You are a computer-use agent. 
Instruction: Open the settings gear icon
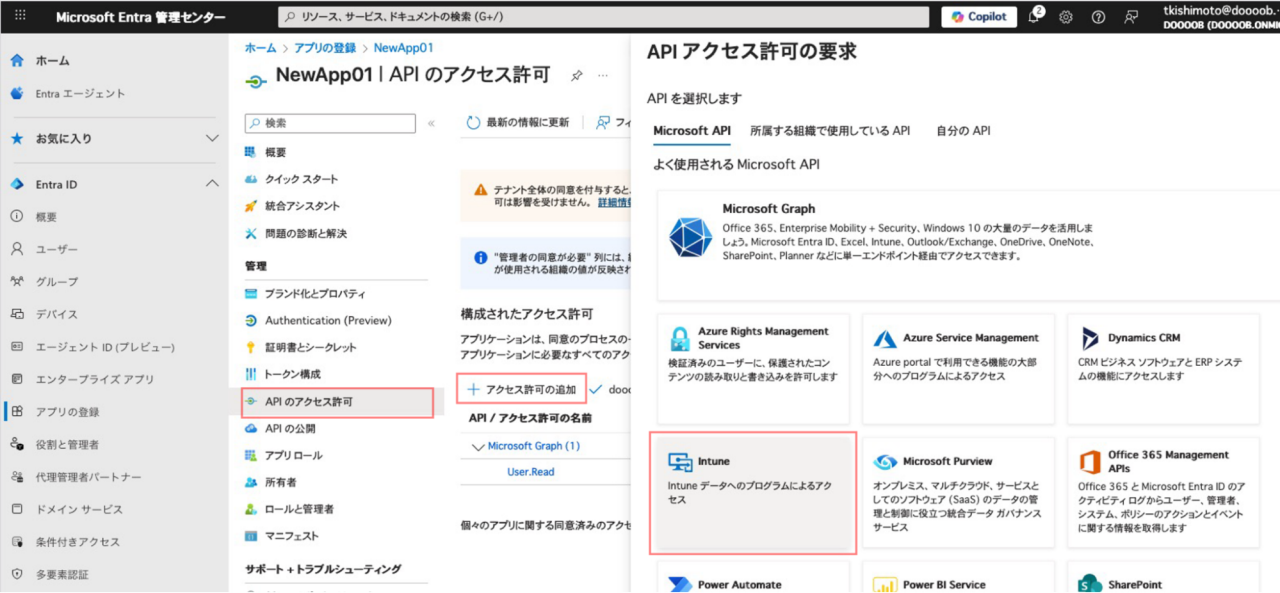[x=1066, y=17]
